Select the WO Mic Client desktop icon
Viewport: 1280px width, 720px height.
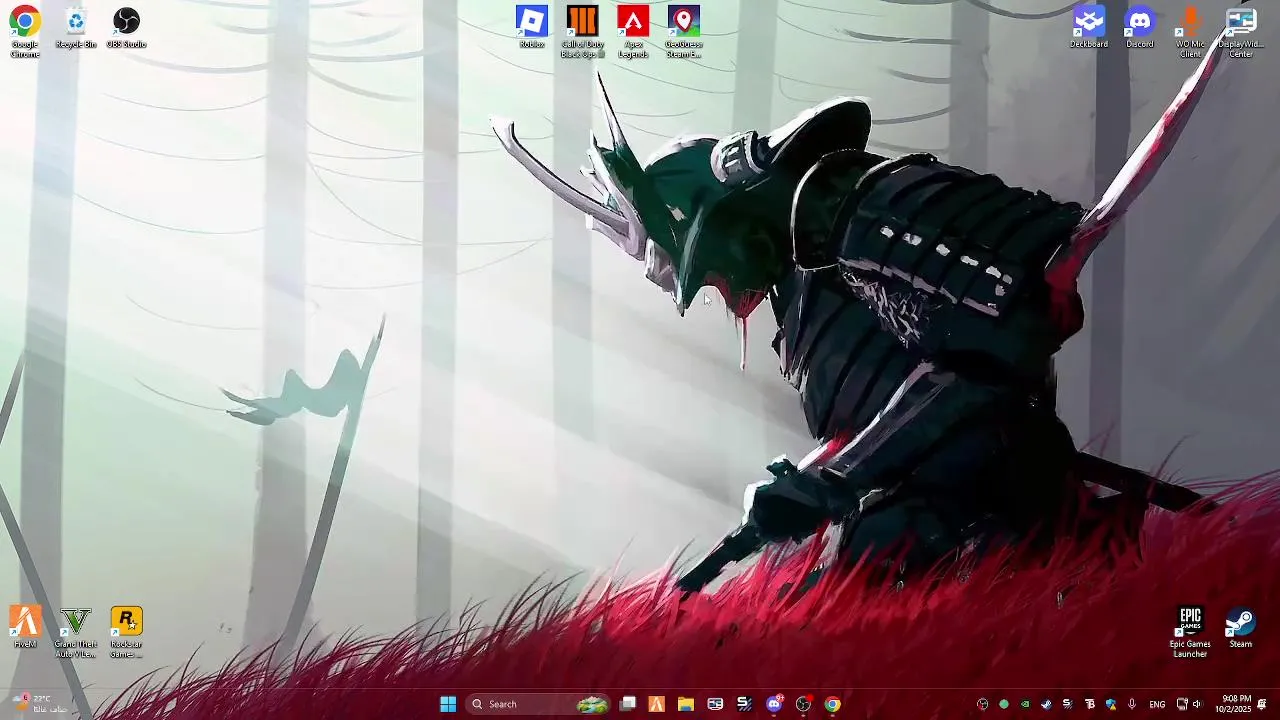1190,32
